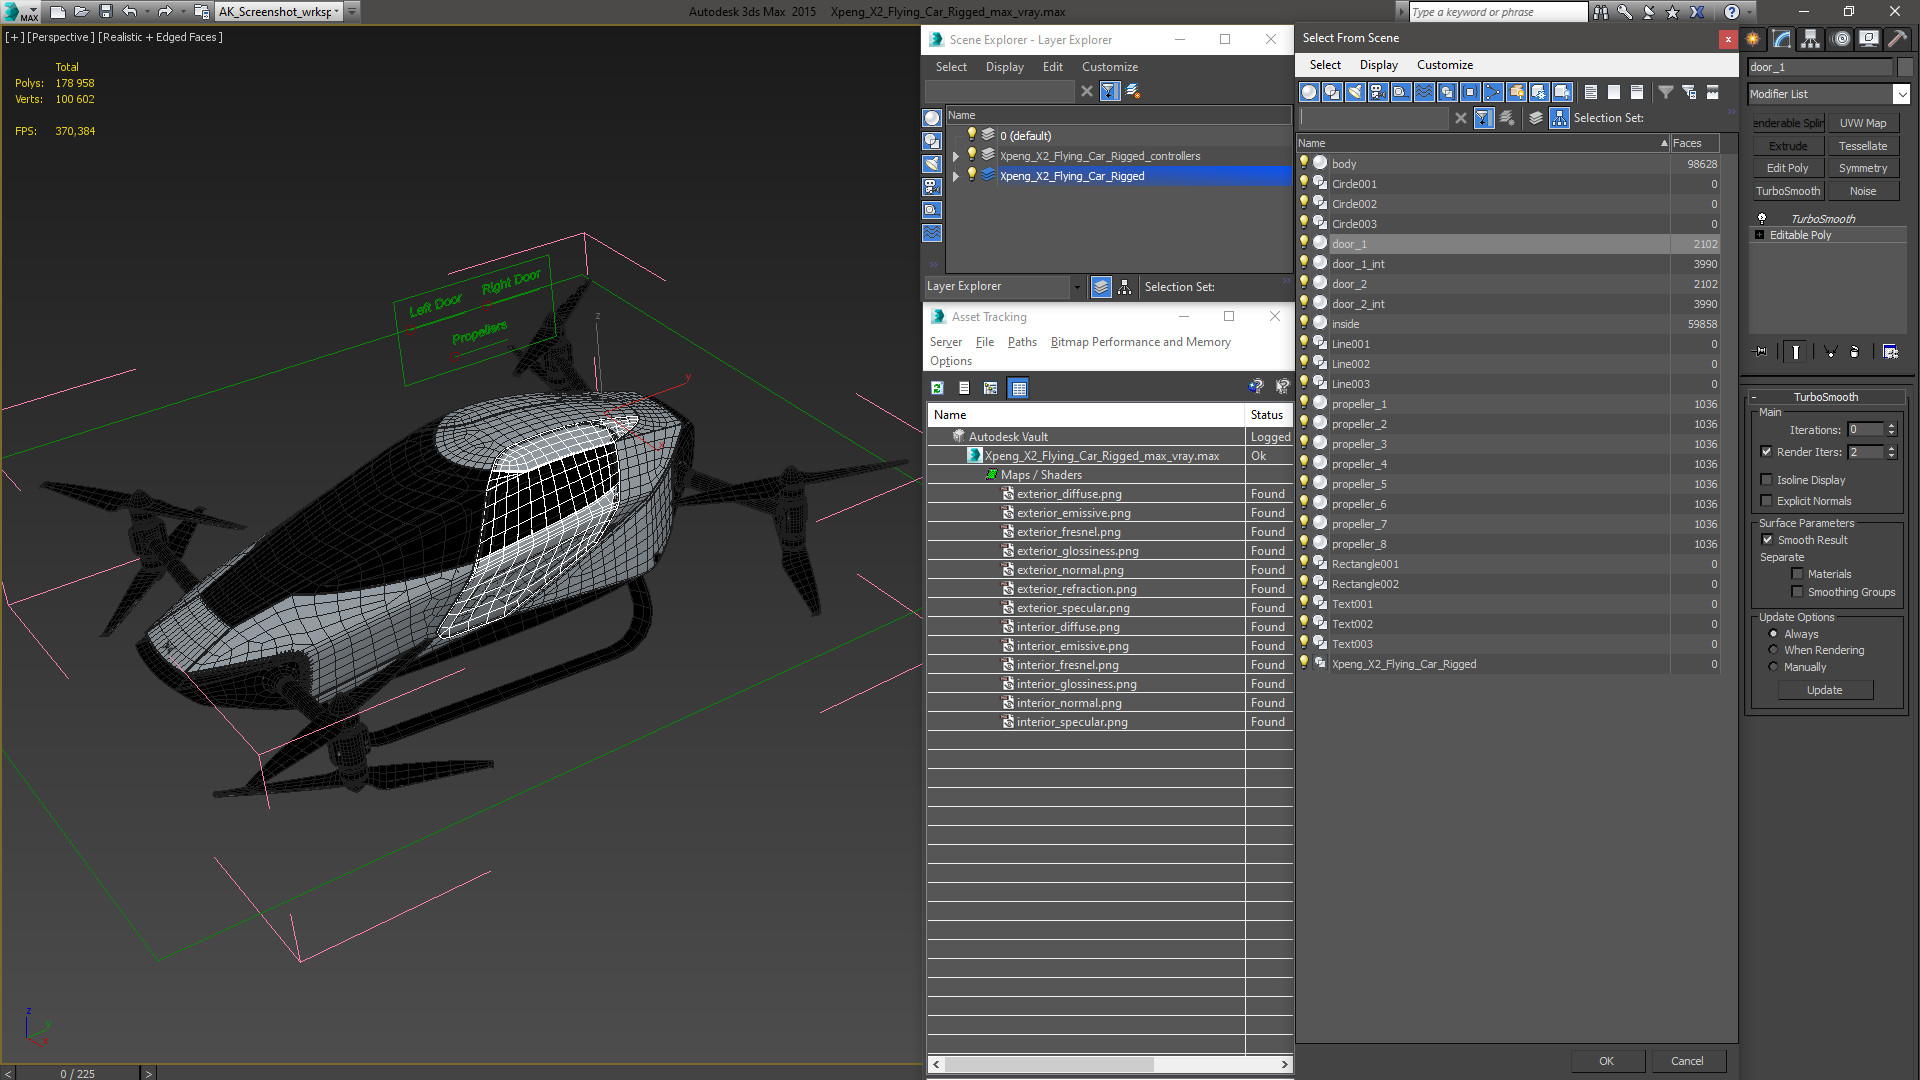Collapse the TurboSmooth rollout header
Screen dimensions: 1920x1080
click(1825, 397)
